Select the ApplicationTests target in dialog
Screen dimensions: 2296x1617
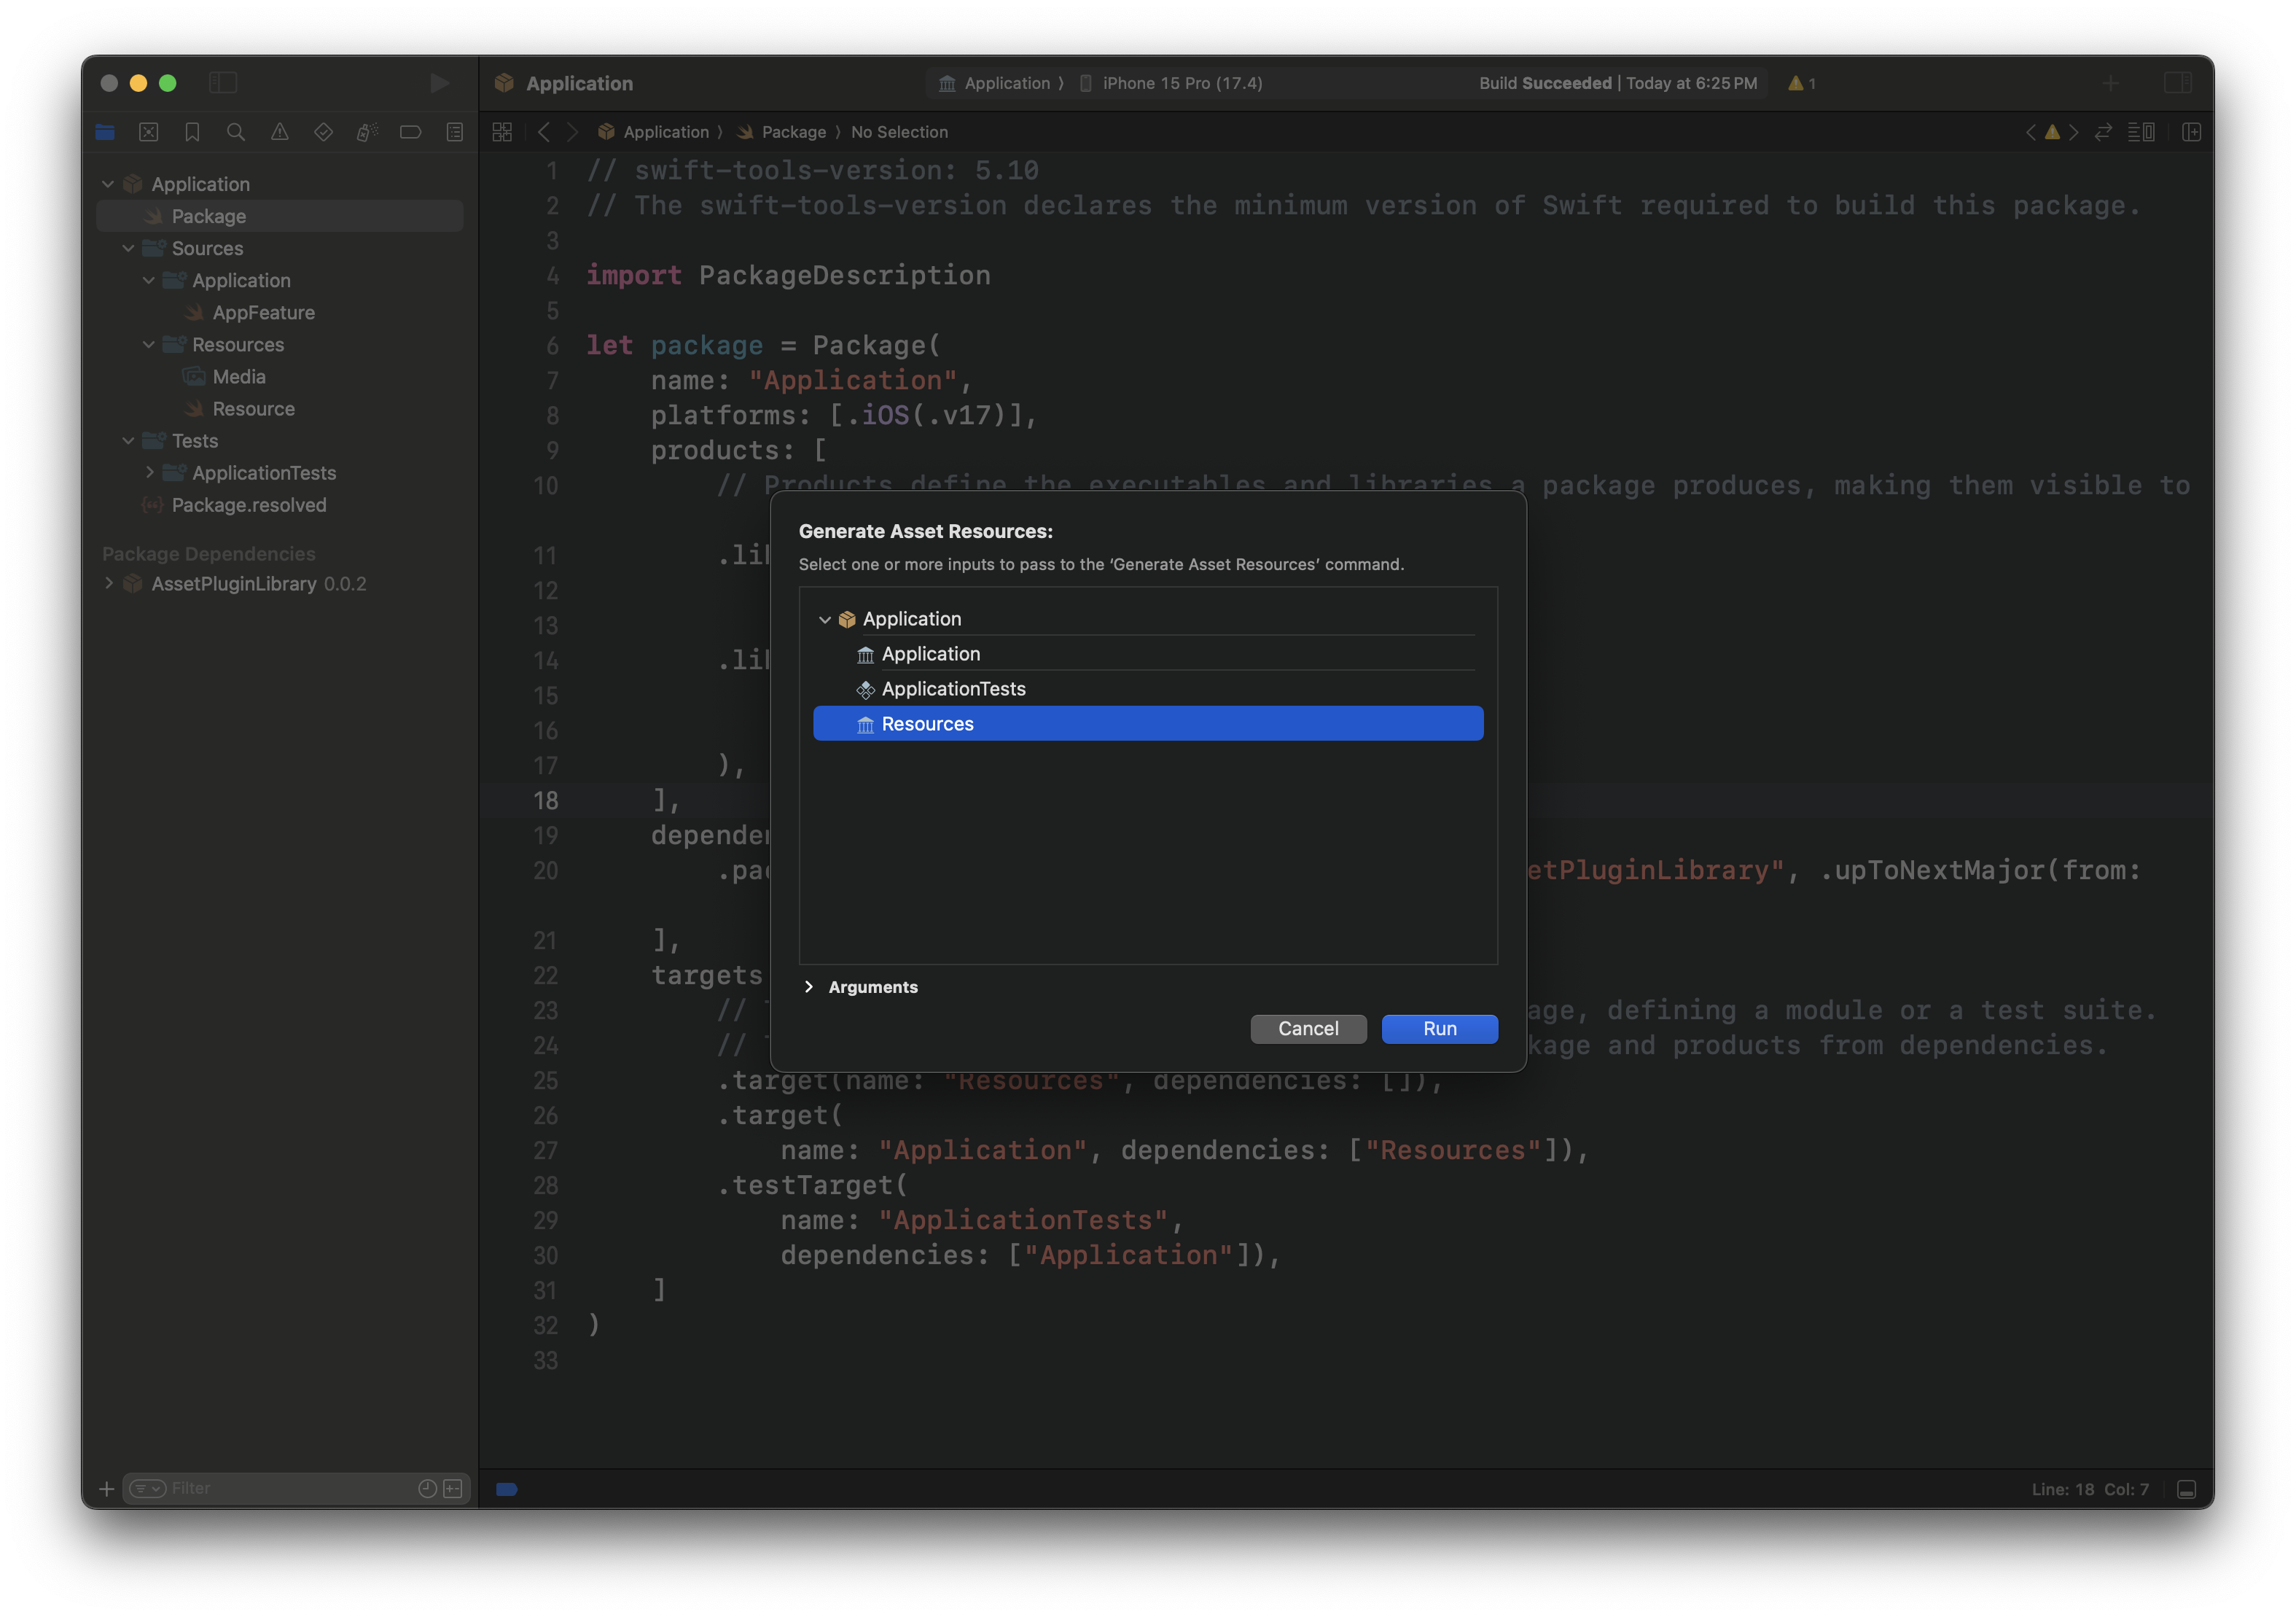tap(1148, 689)
